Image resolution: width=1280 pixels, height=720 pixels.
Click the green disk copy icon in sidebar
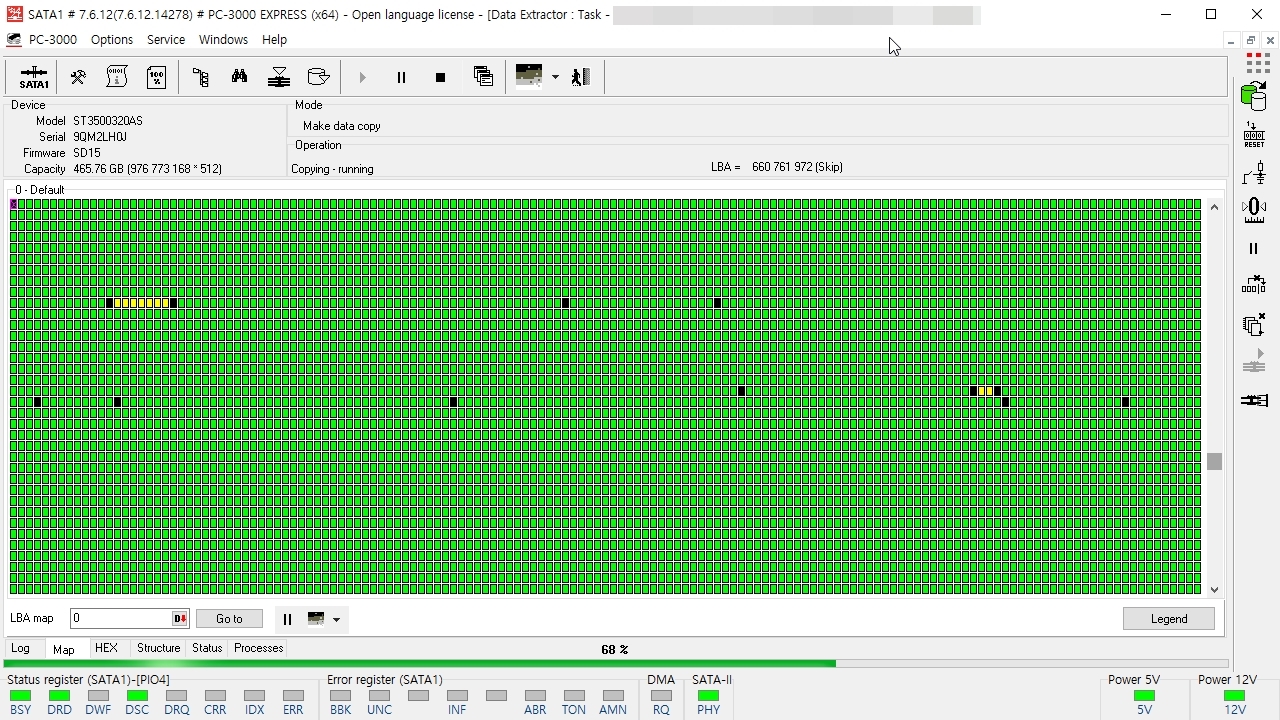[x=1253, y=96]
